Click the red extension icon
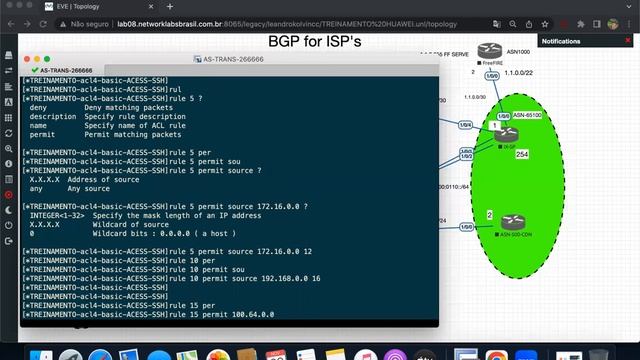The image size is (640, 360). 564,24
